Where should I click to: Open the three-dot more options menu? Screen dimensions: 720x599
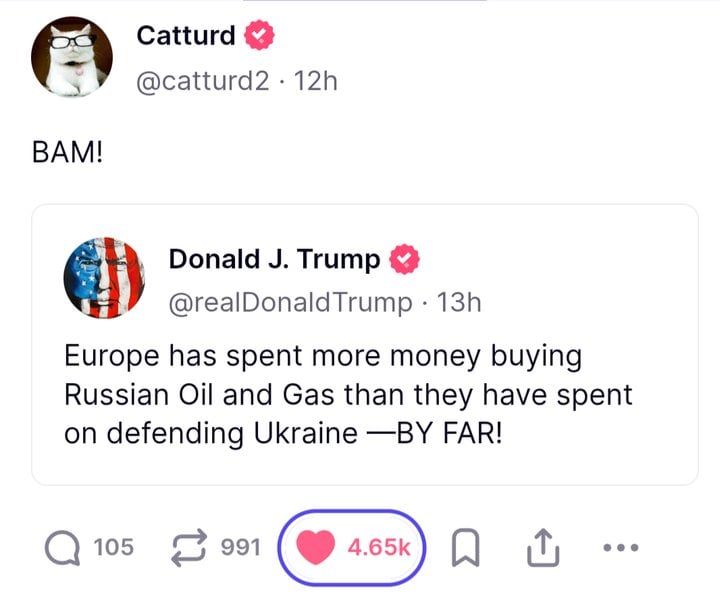(620, 546)
